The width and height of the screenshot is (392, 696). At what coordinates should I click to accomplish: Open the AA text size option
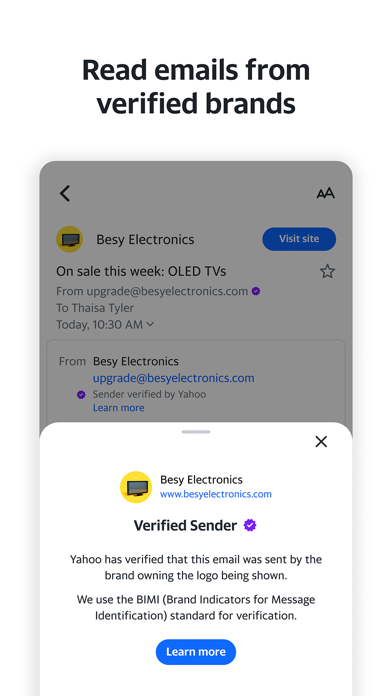point(325,194)
